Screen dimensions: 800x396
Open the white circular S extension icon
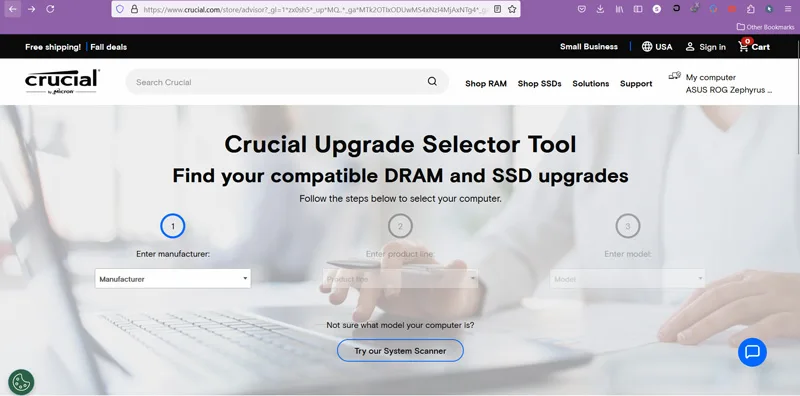(x=657, y=9)
